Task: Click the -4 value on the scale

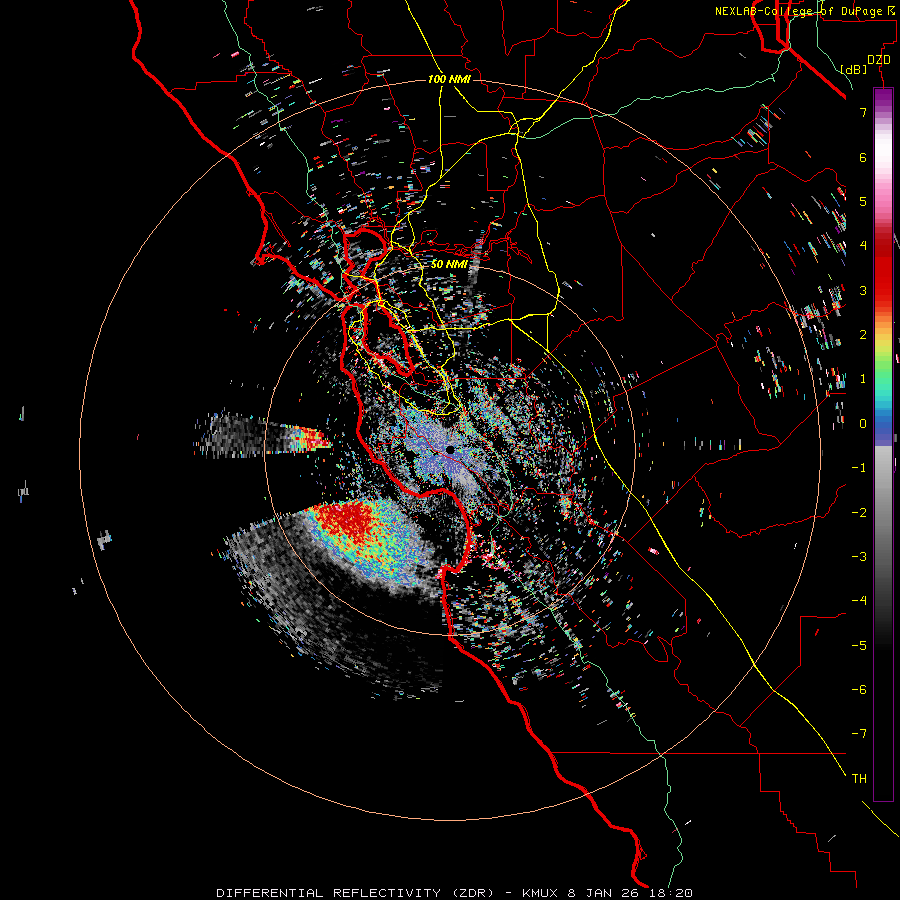Action: point(859,601)
